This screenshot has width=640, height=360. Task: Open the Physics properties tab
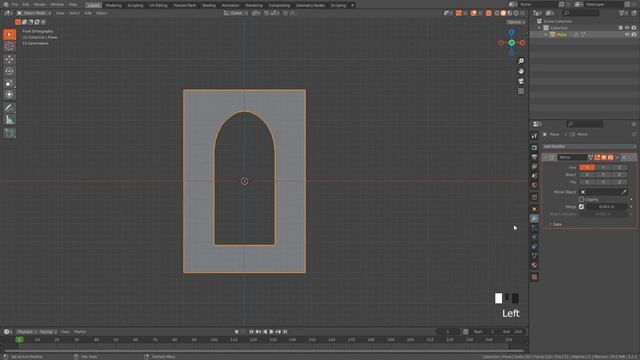tap(534, 237)
